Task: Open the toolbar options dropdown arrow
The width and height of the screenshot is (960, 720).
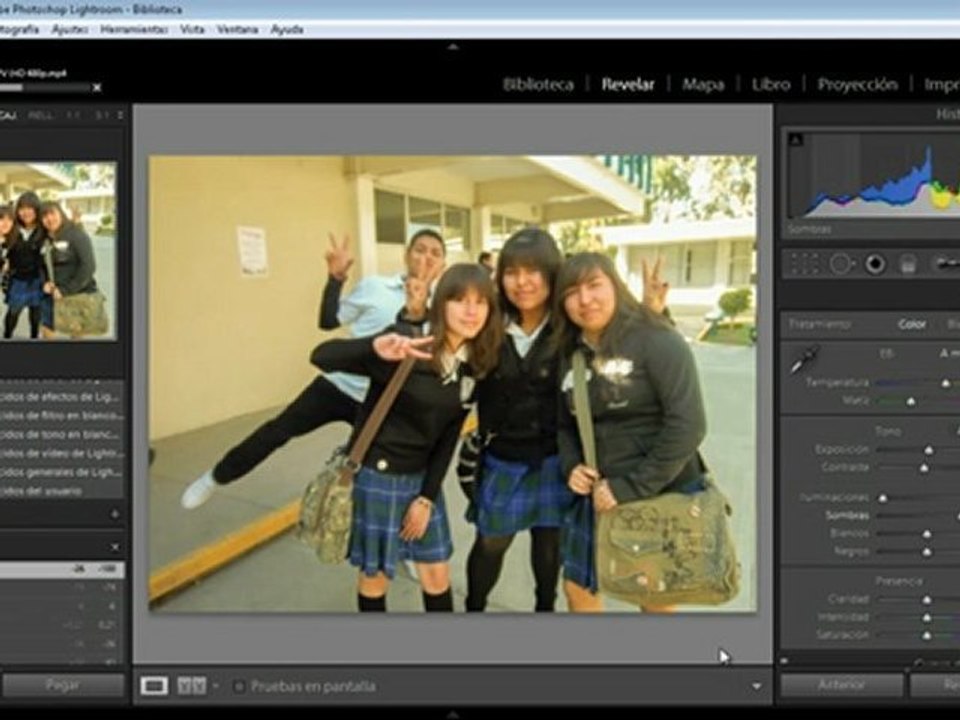Action: click(x=757, y=686)
